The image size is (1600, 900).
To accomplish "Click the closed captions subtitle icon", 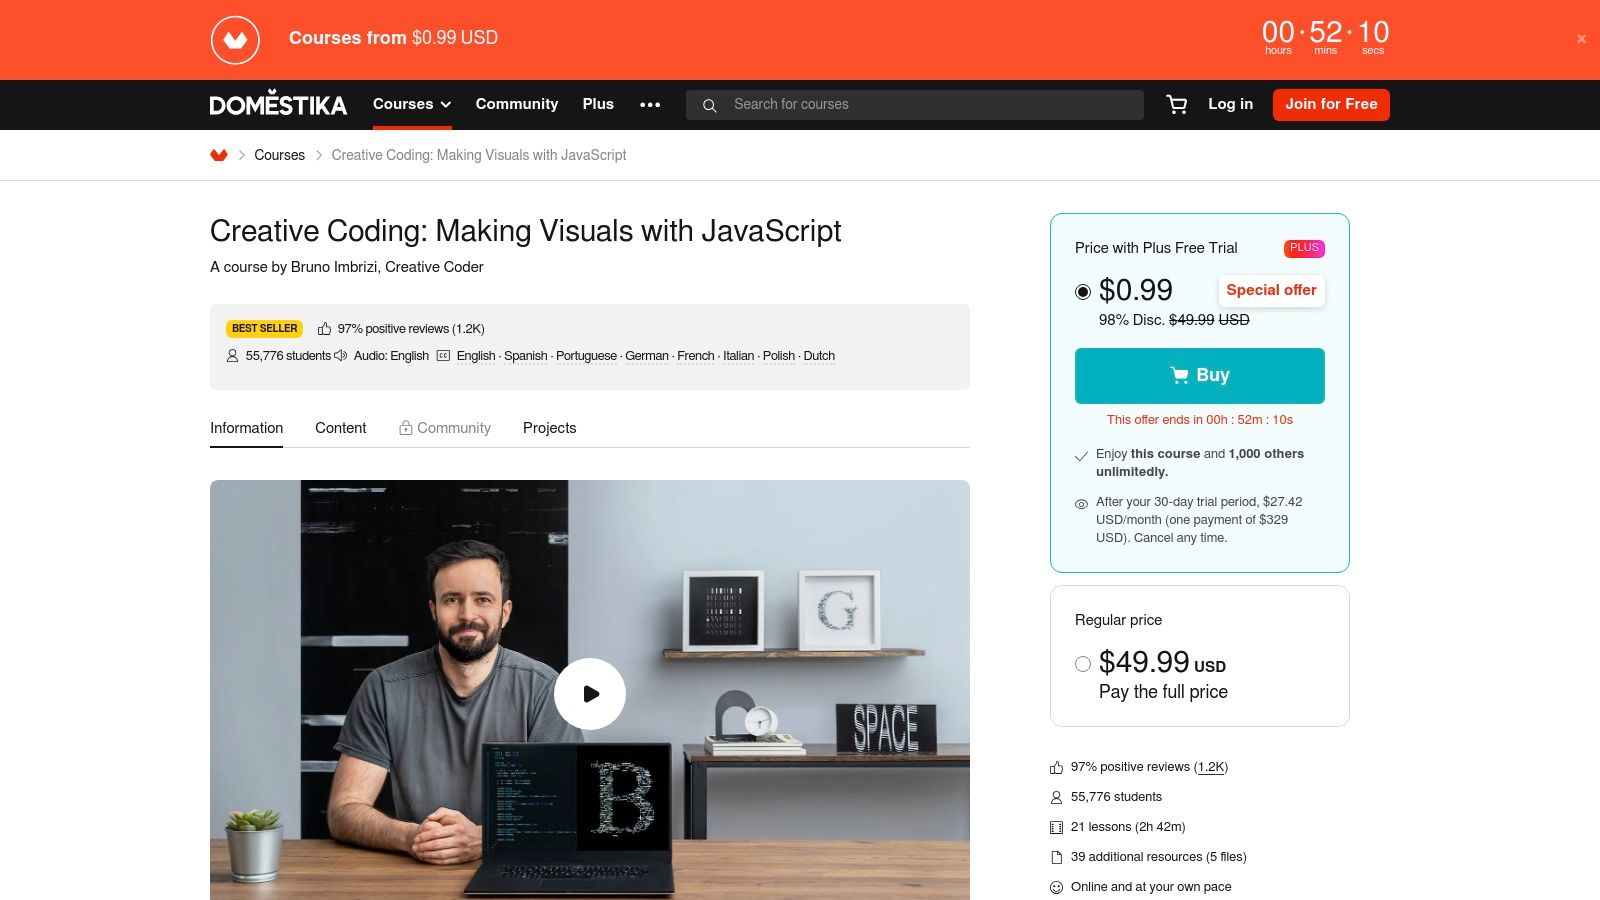I will 443,356.
